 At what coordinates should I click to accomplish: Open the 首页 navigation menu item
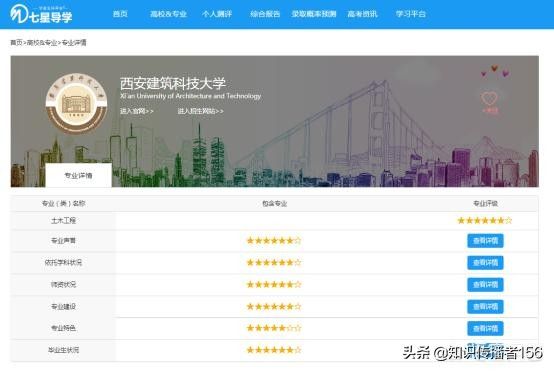pos(120,14)
